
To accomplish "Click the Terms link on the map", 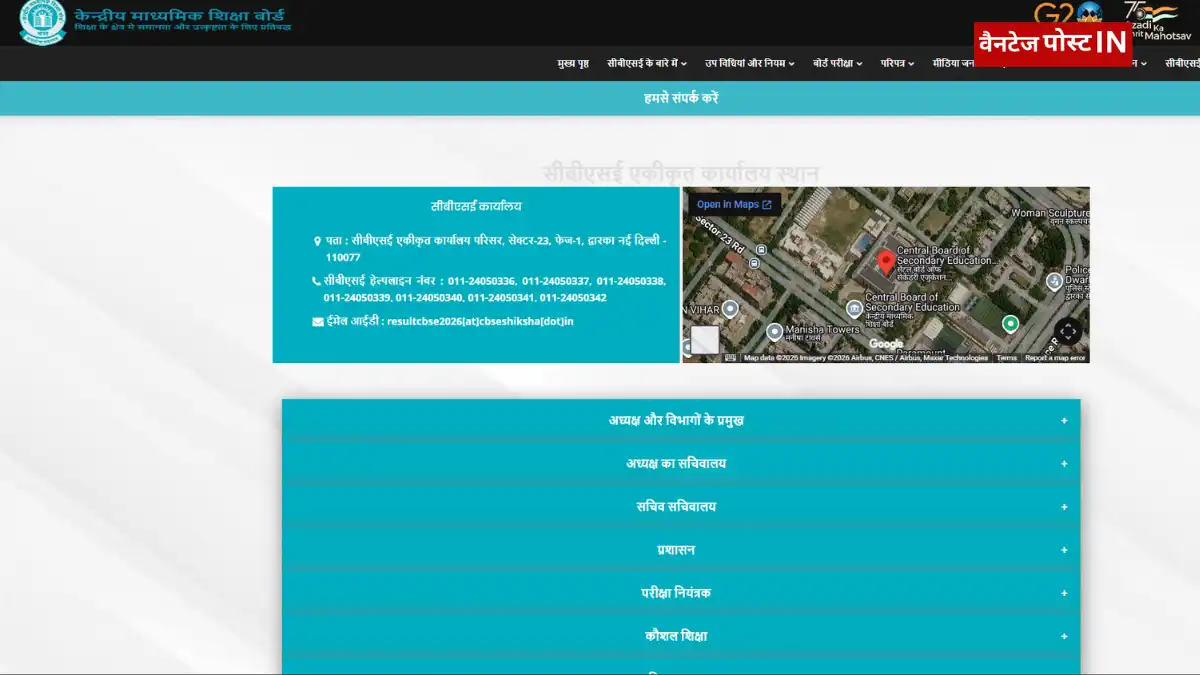I will click(1006, 357).
